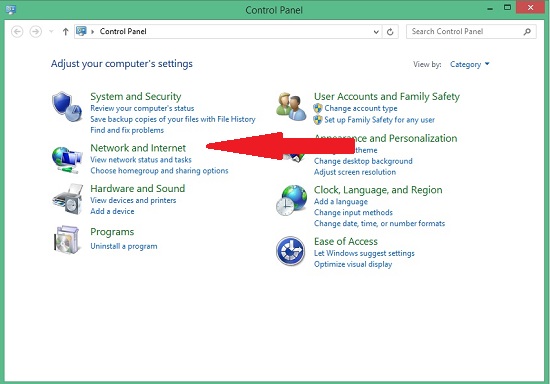Minimize the Control Panel window

click(x=490, y=8)
